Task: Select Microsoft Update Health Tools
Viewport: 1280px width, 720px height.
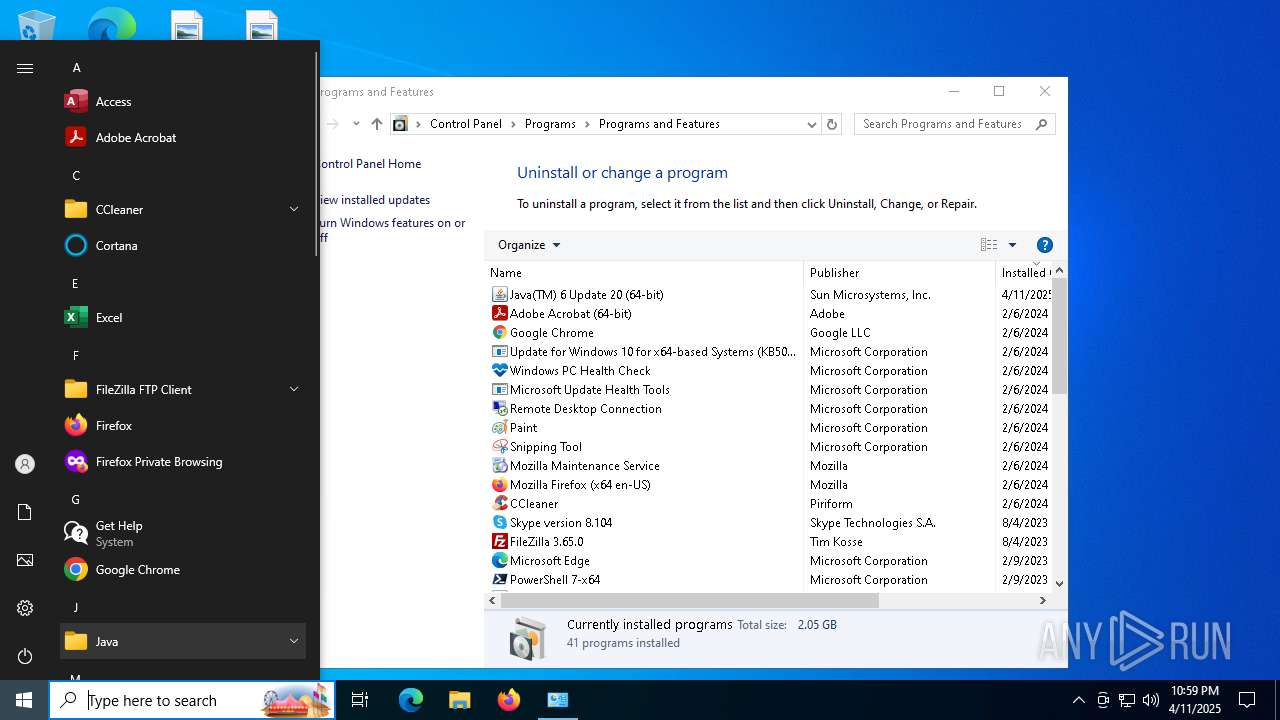Action: coord(589,390)
